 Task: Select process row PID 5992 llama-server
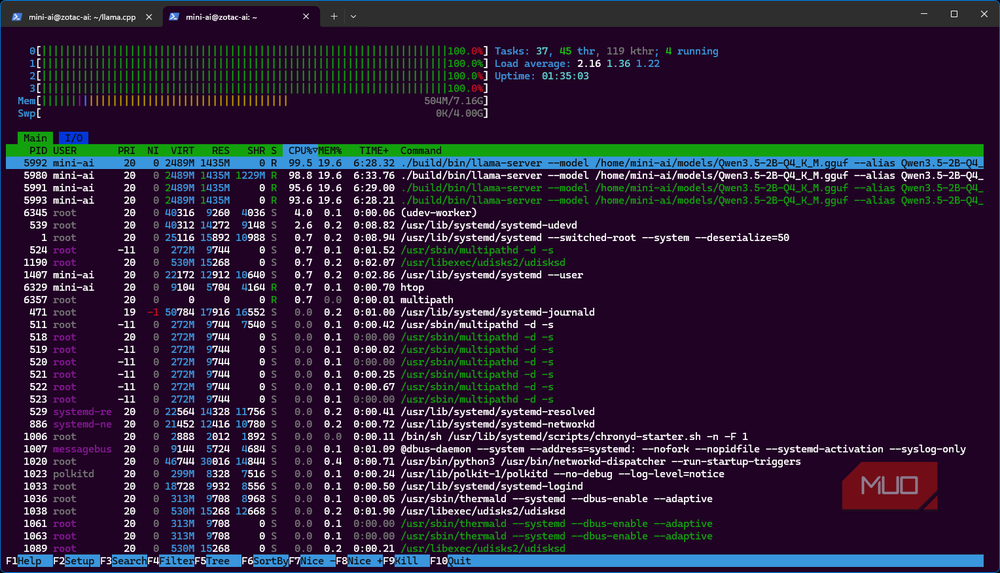(494, 163)
